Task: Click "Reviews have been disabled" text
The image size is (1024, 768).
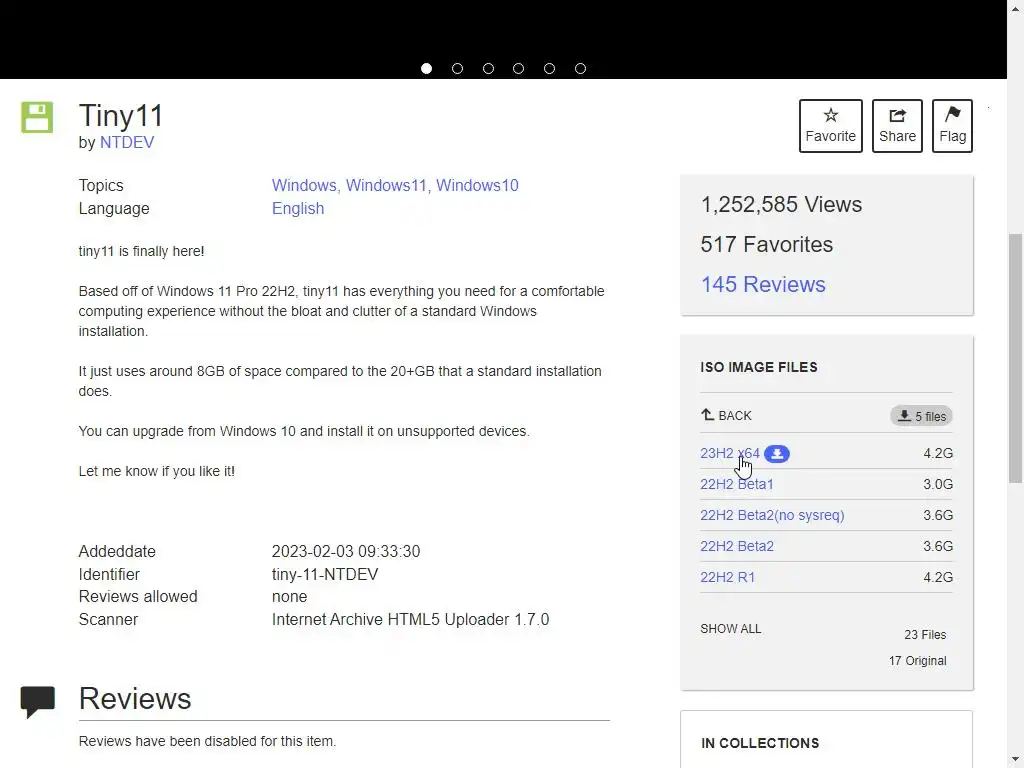Action: (207, 741)
